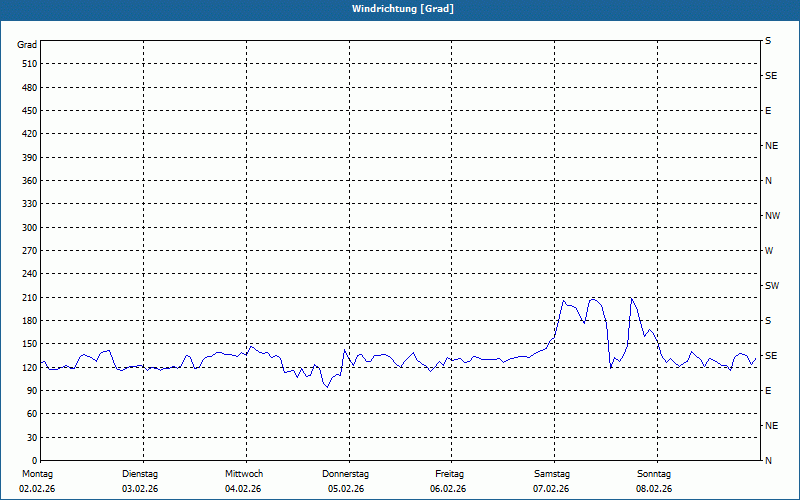Click the Freitag day label
This screenshot has width=800, height=500.
pyautogui.click(x=449, y=474)
